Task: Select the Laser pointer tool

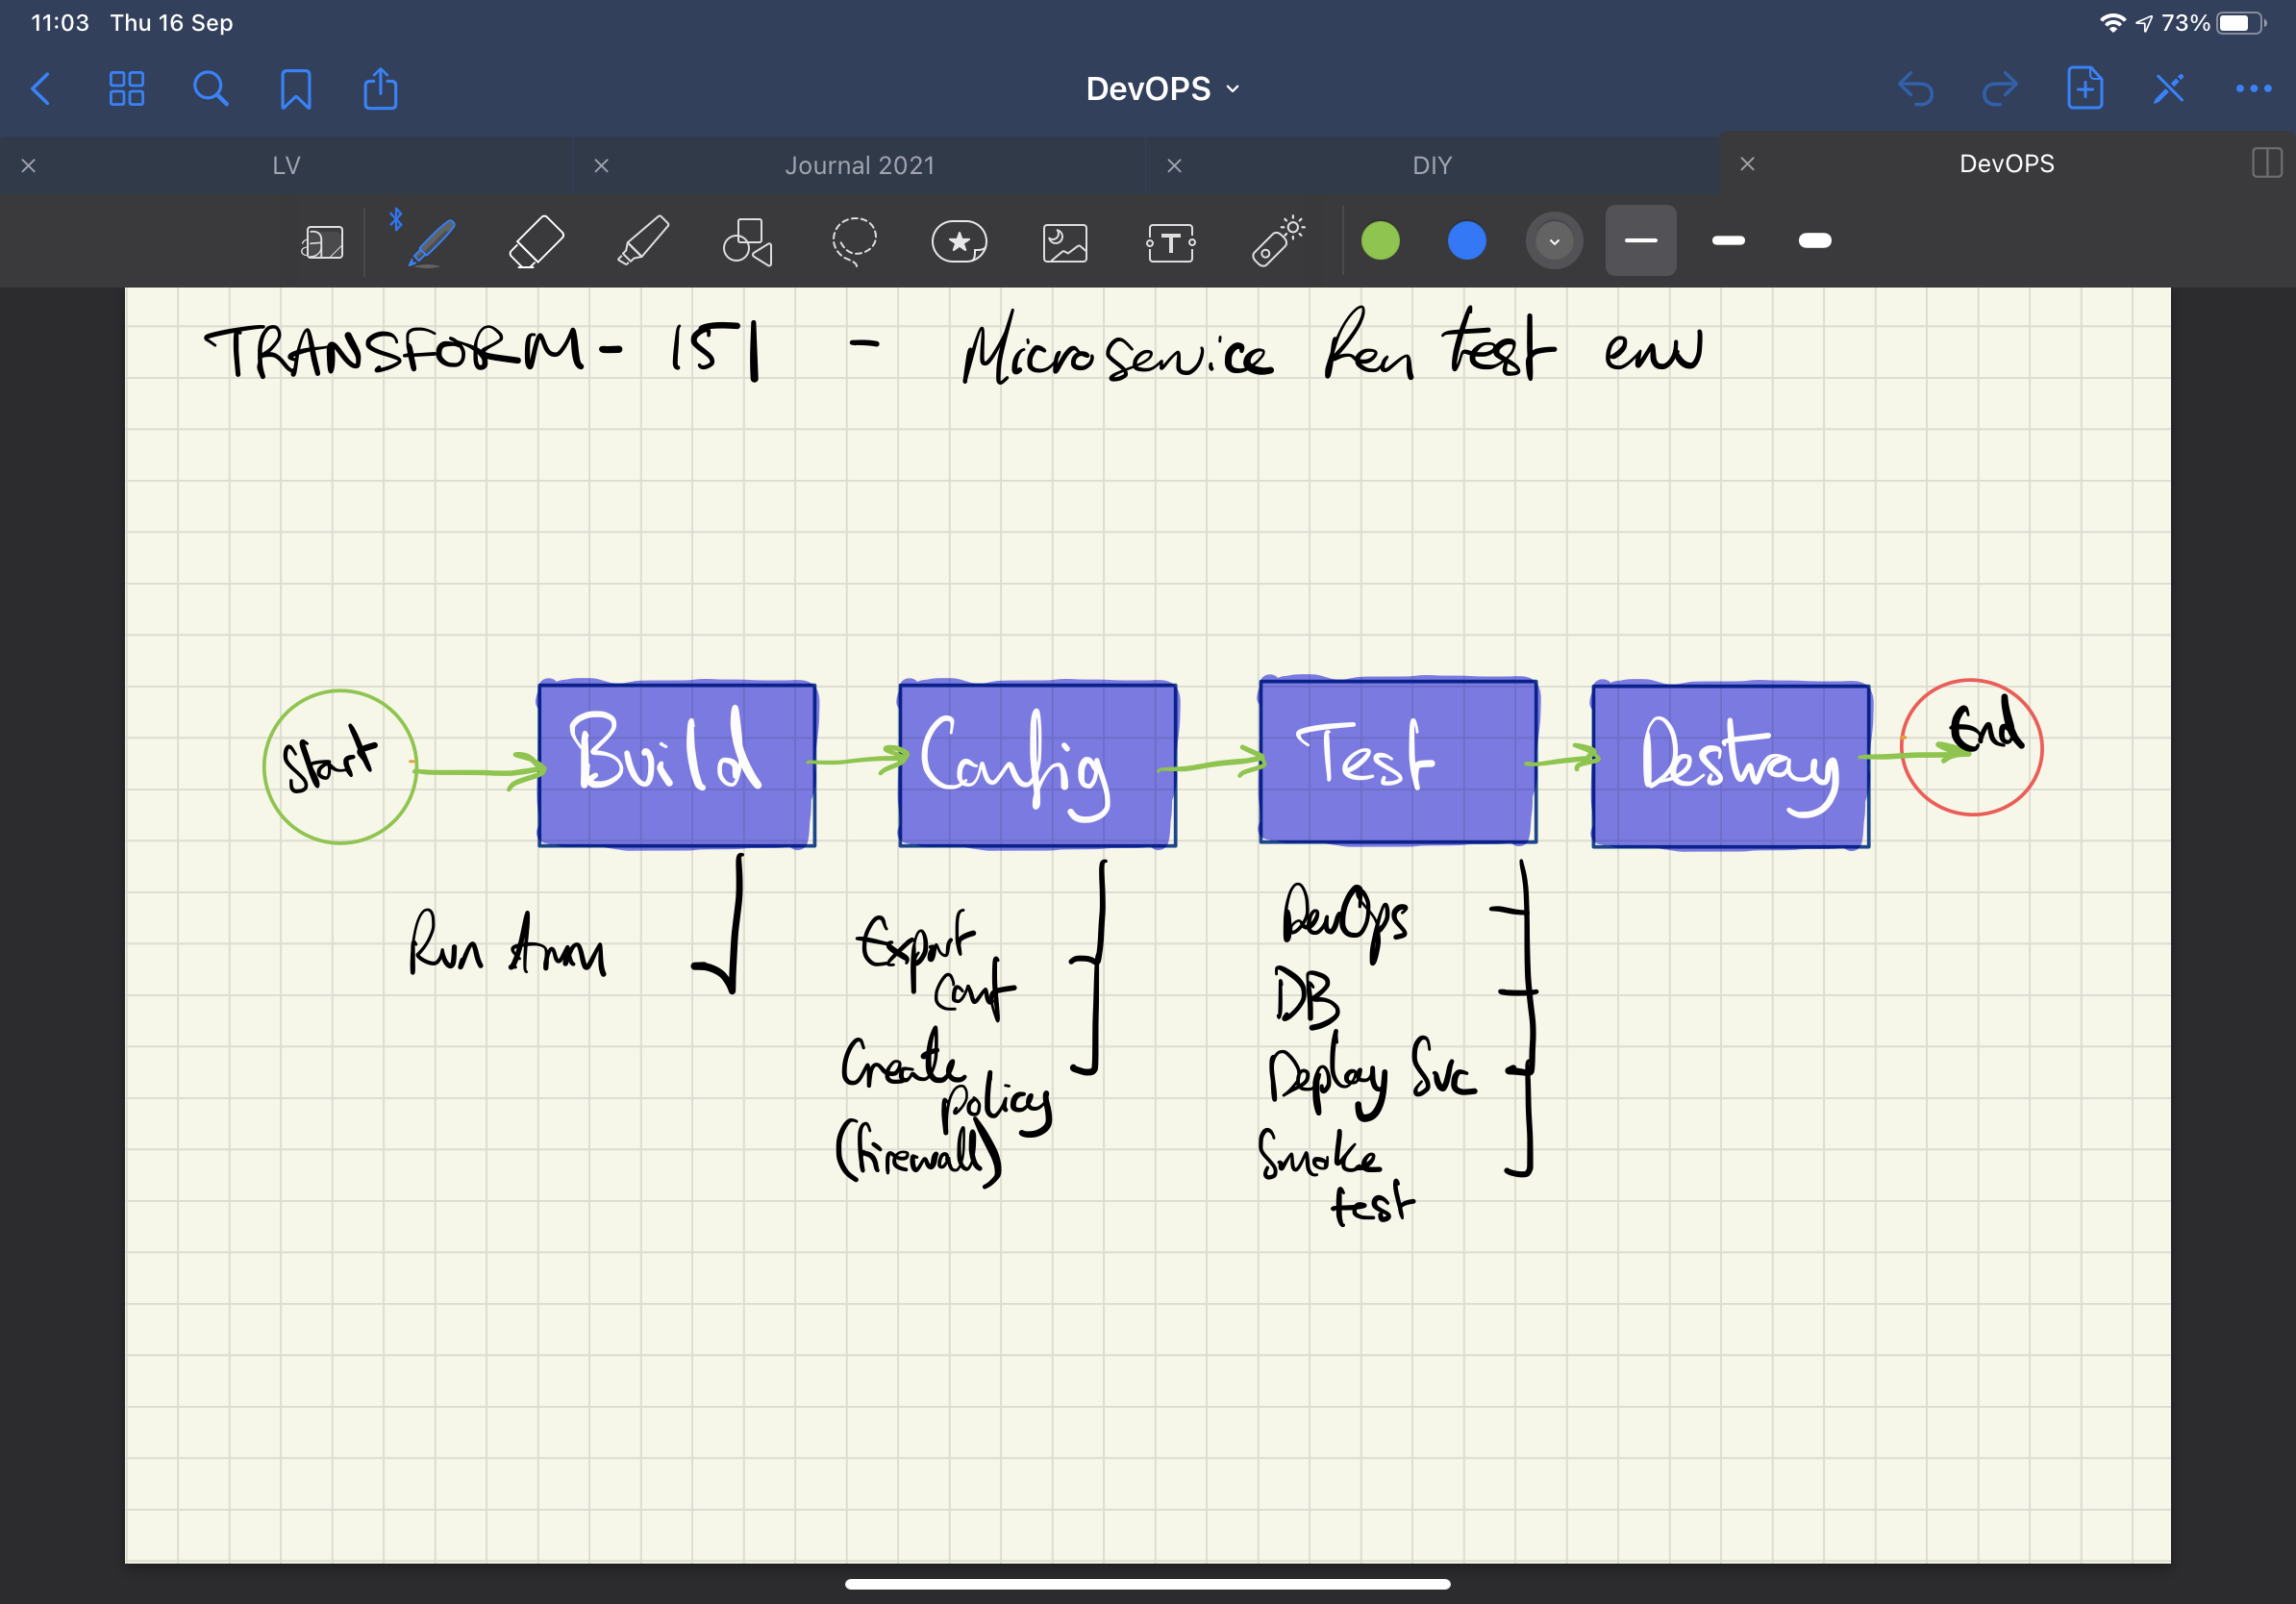Action: click(x=1278, y=241)
